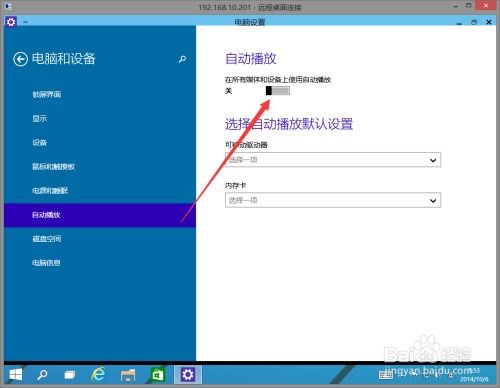
Task: Launch Internet Explorer from taskbar
Action: point(98,375)
